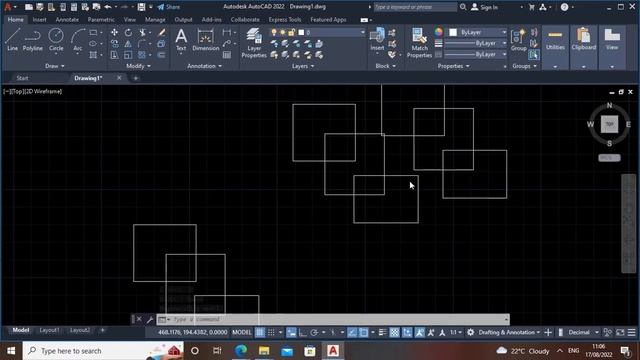The height and width of the screenshot is (360, 640).
Task: Select the Dimension tool
Action: [x=206, y=40]
